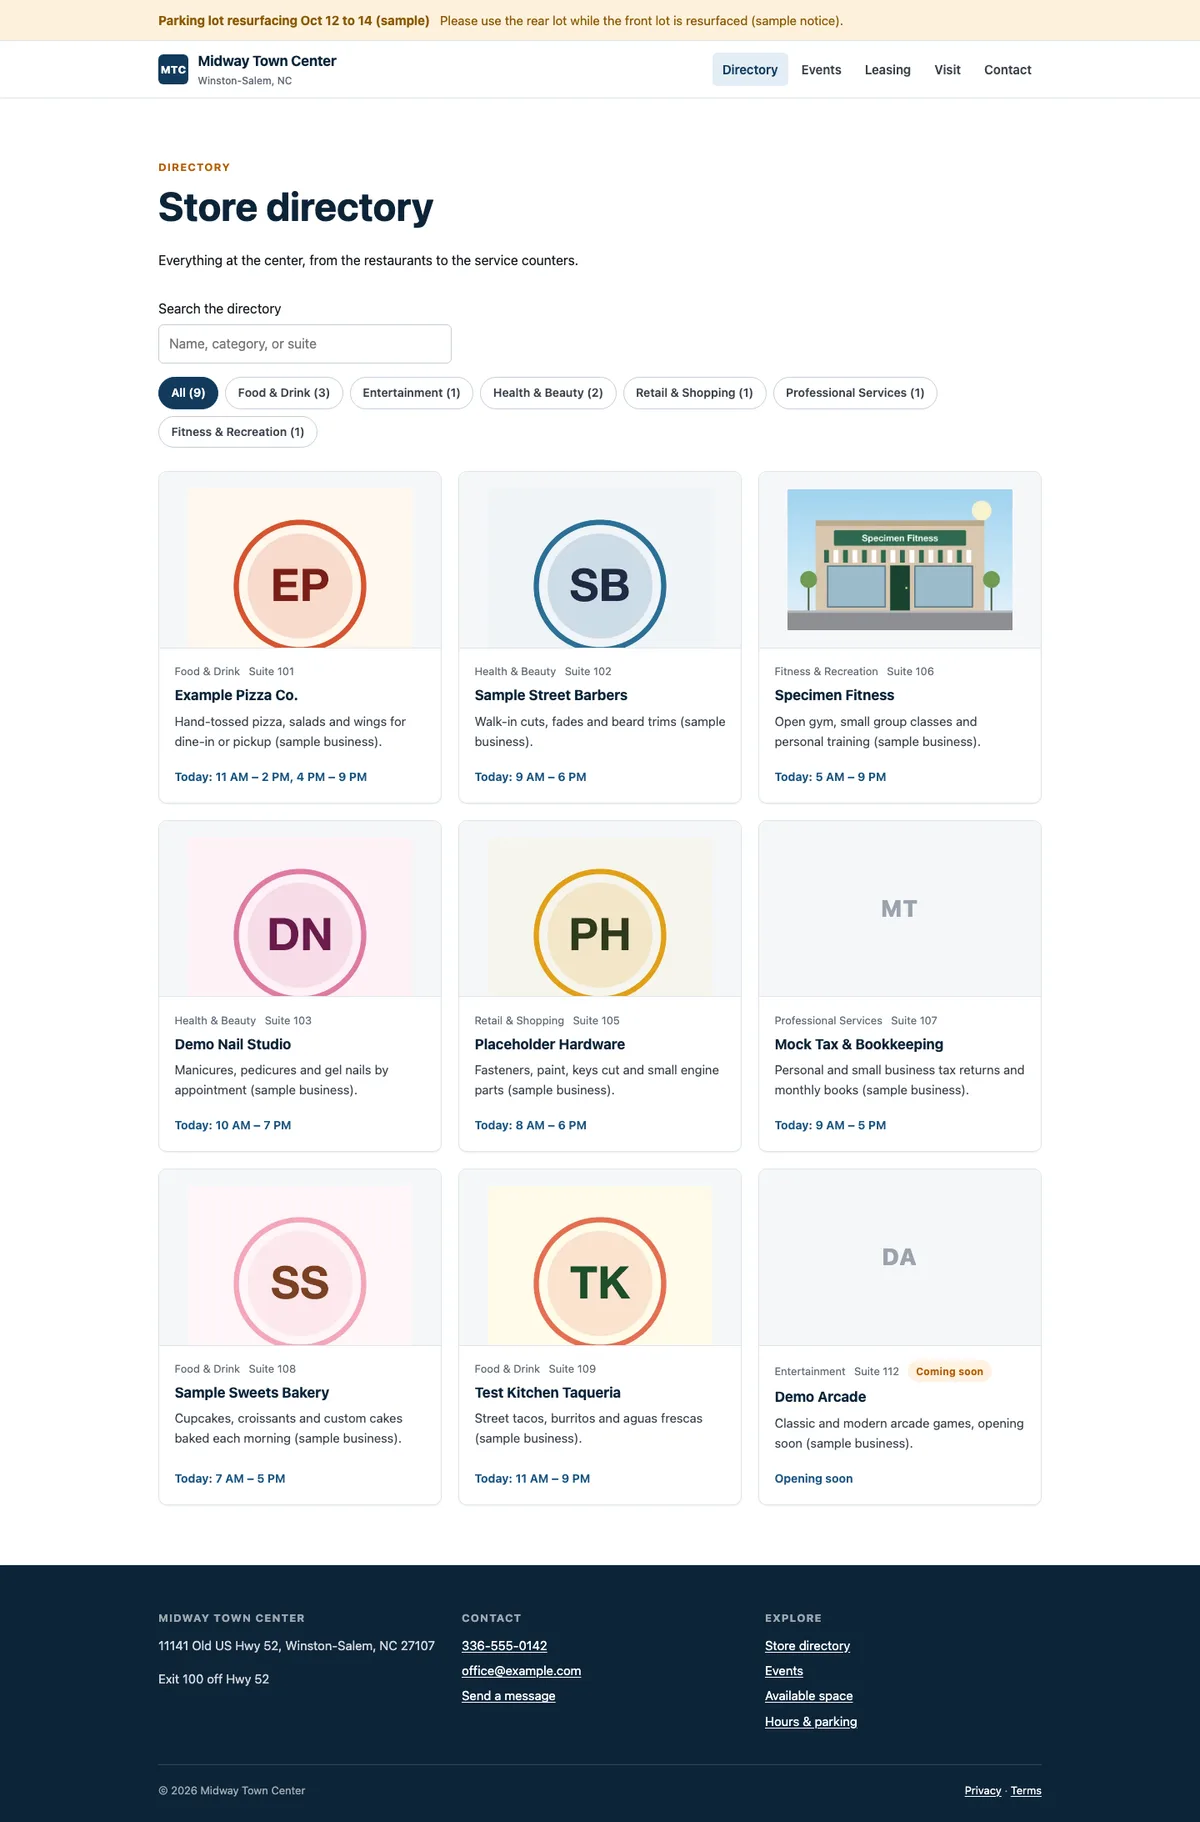Screen dimensions: 1200x1822
Task: Click 'Today: 9 AM – 5 PM' hours
Action: [830, 1126]
